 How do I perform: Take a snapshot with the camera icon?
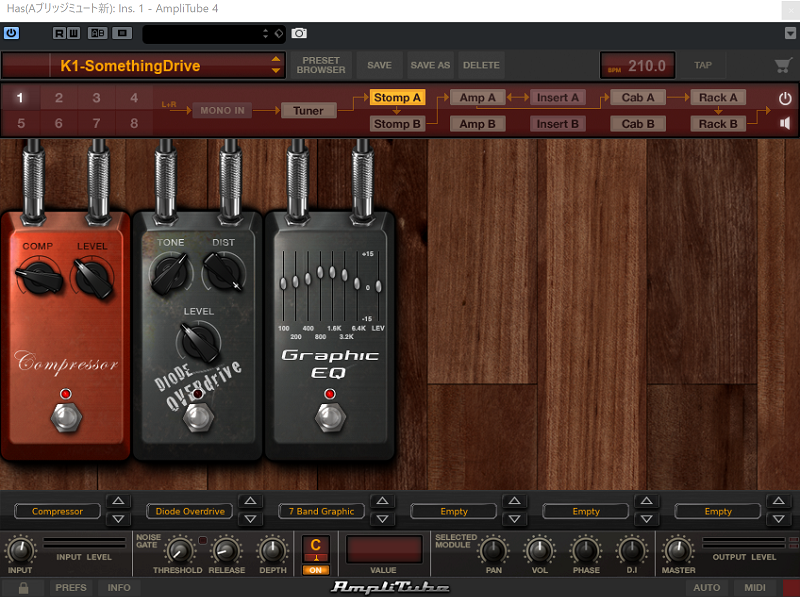[x=299, y=33]
